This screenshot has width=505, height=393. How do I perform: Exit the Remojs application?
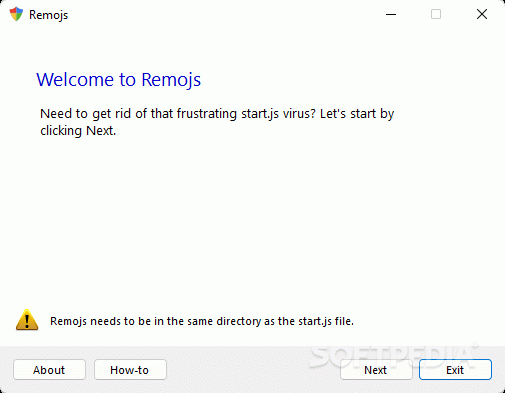pyautogui.click(x=455, y=370)
